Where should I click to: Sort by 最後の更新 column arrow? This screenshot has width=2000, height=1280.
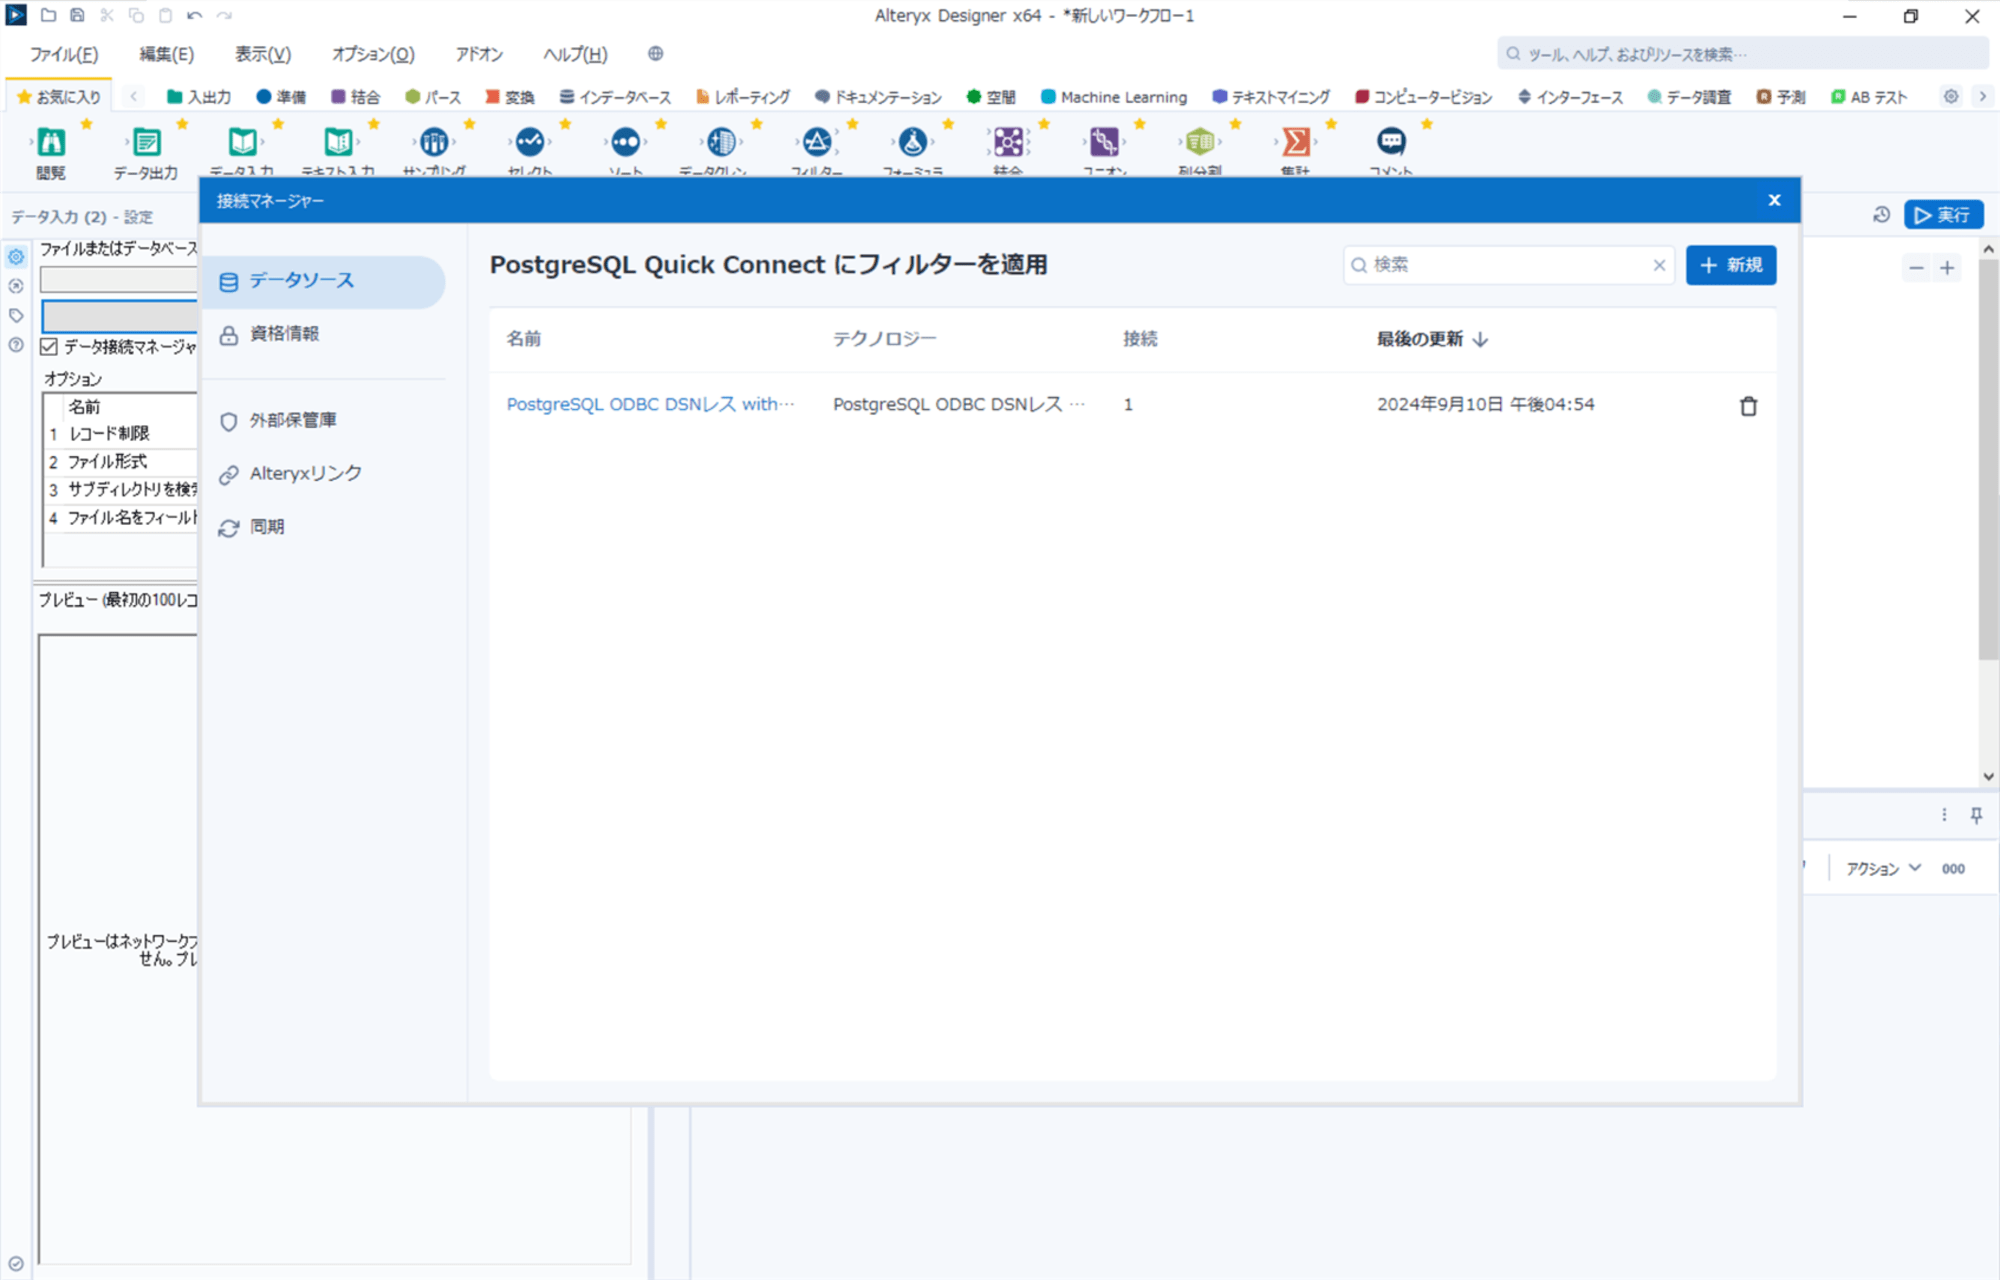click(x=1480, y=340)
